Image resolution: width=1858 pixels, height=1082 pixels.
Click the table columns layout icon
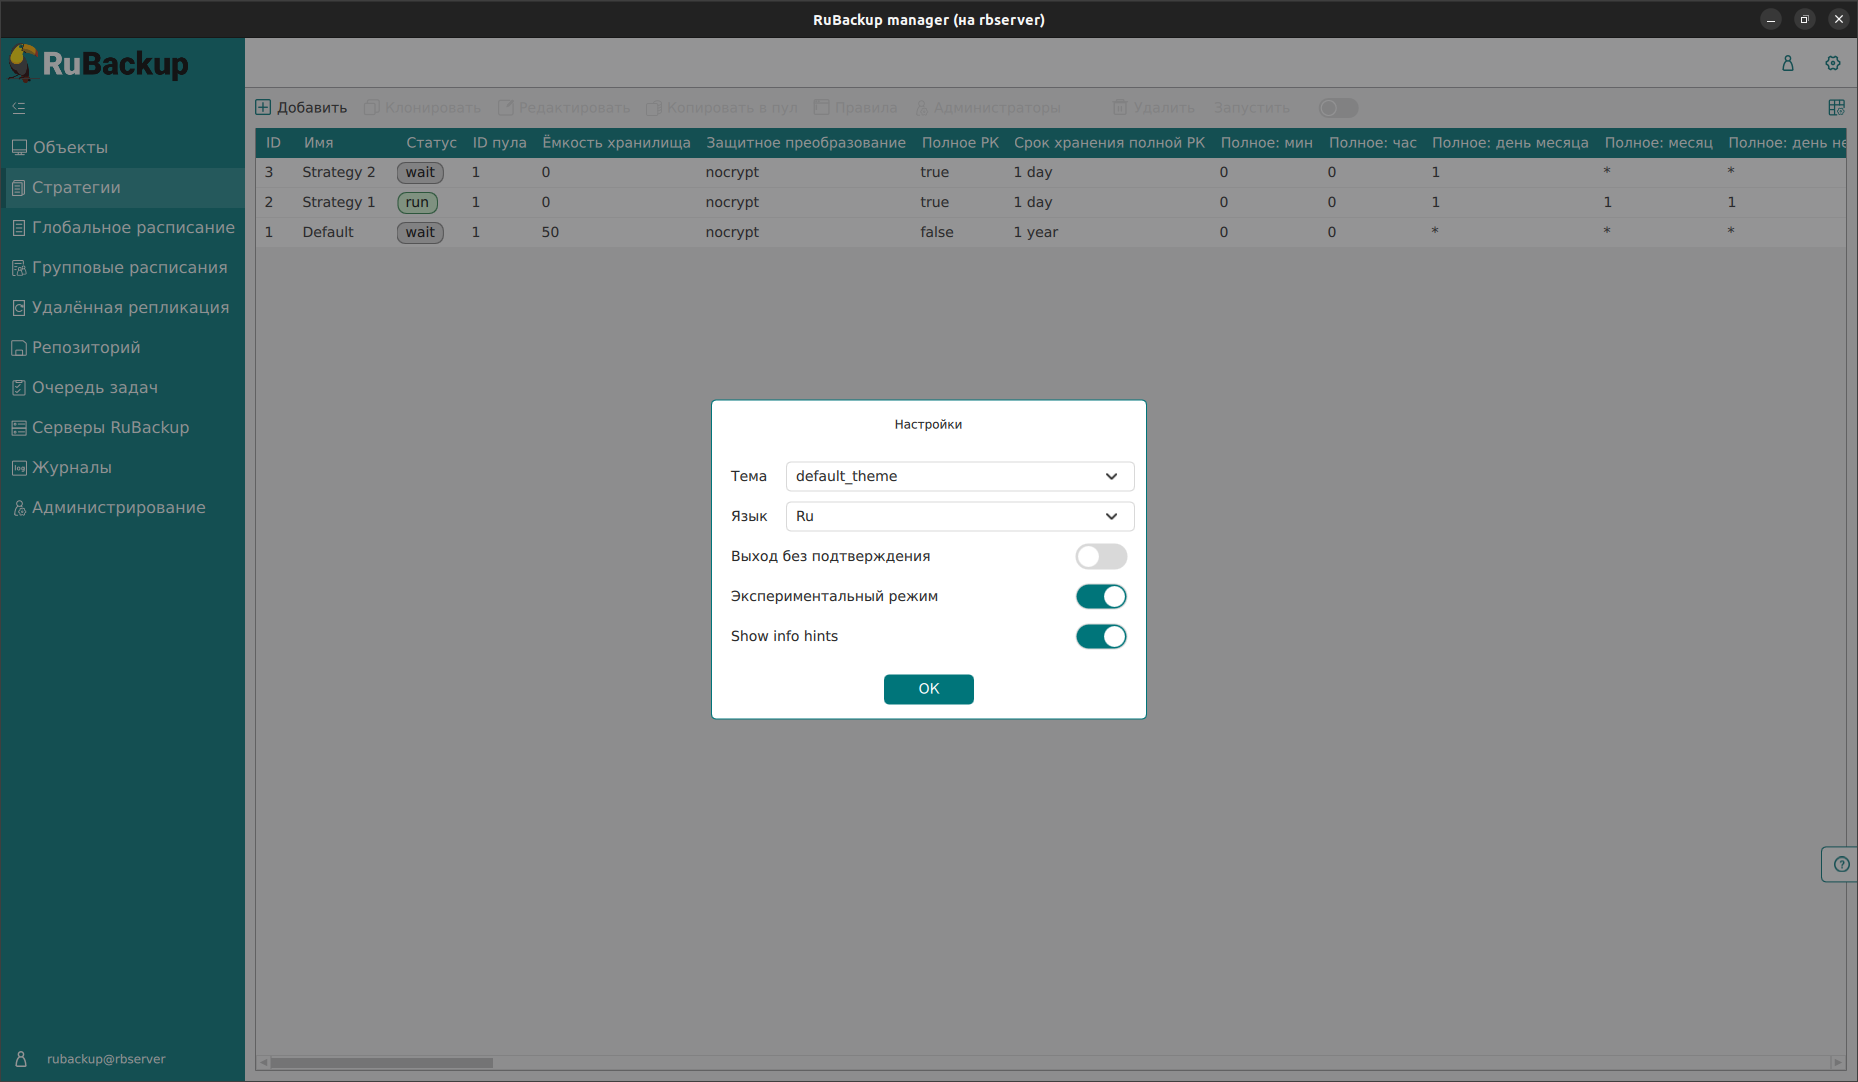[x=1836, y=107]
